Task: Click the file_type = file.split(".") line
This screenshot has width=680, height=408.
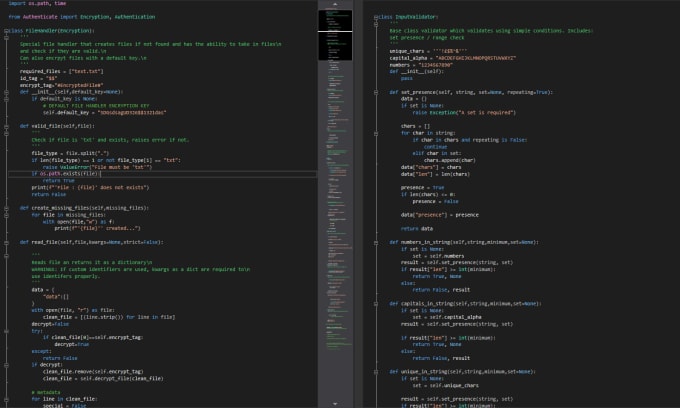Action: tap(70, 153)
